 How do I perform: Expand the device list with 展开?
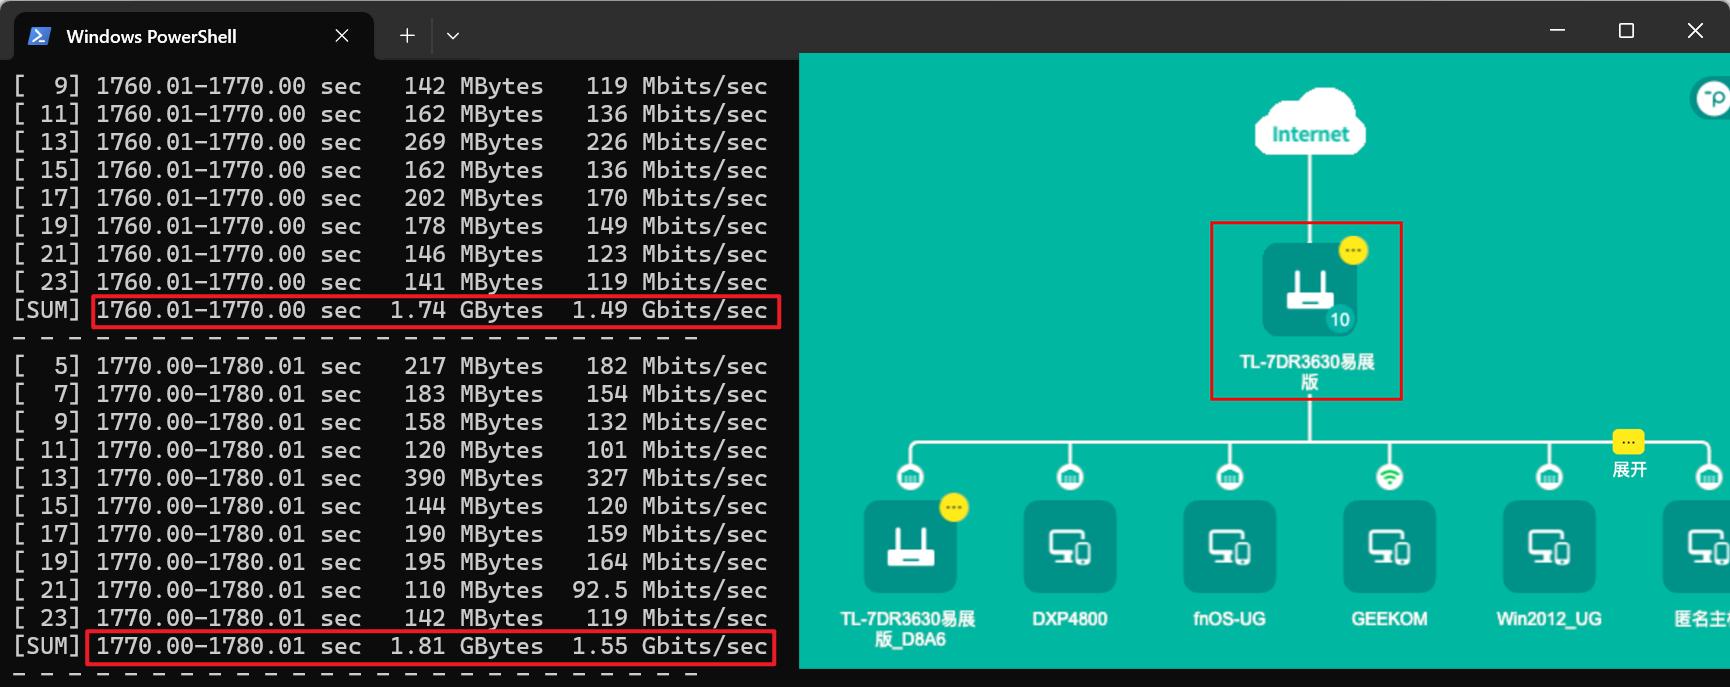[1629, 455]
